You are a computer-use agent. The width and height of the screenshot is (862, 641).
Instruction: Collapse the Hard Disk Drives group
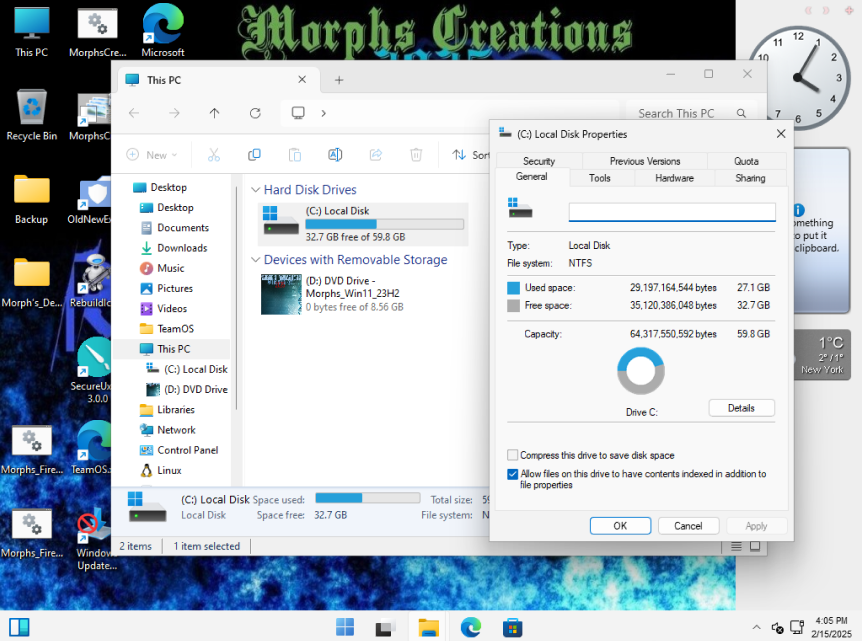(255, 190)
